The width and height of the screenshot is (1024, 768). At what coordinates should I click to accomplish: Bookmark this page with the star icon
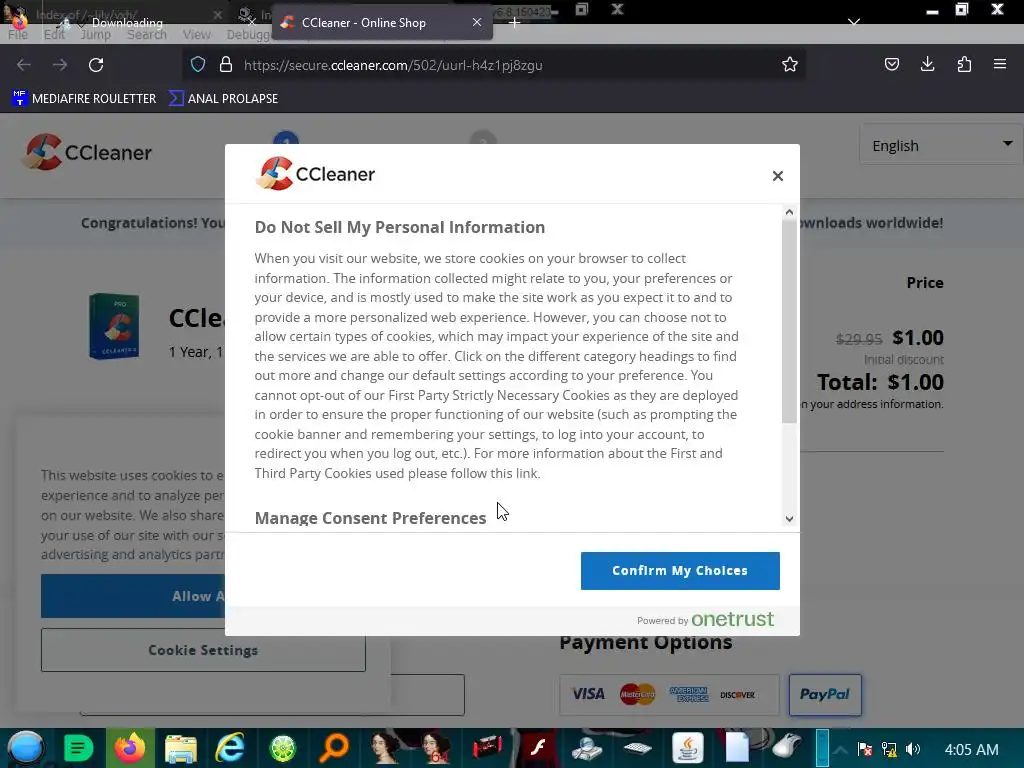[790, 65]
